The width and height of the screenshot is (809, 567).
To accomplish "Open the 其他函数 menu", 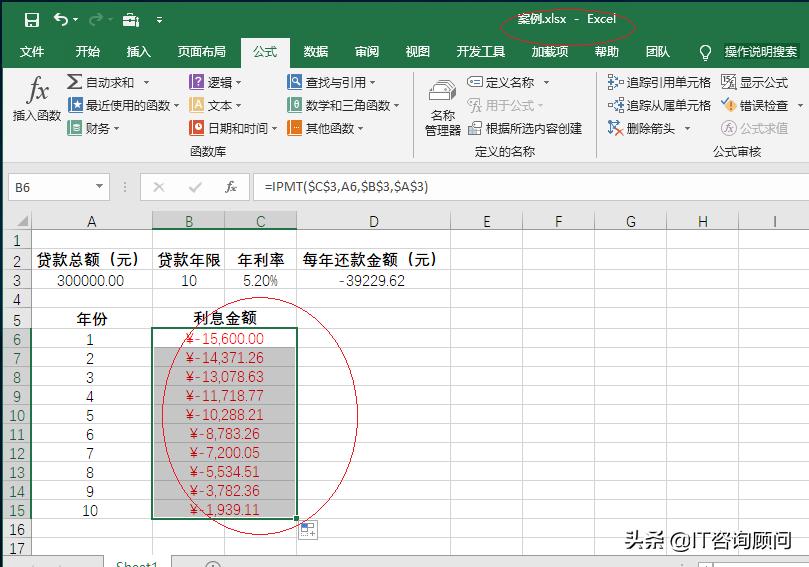I will [x=325, y=128].
